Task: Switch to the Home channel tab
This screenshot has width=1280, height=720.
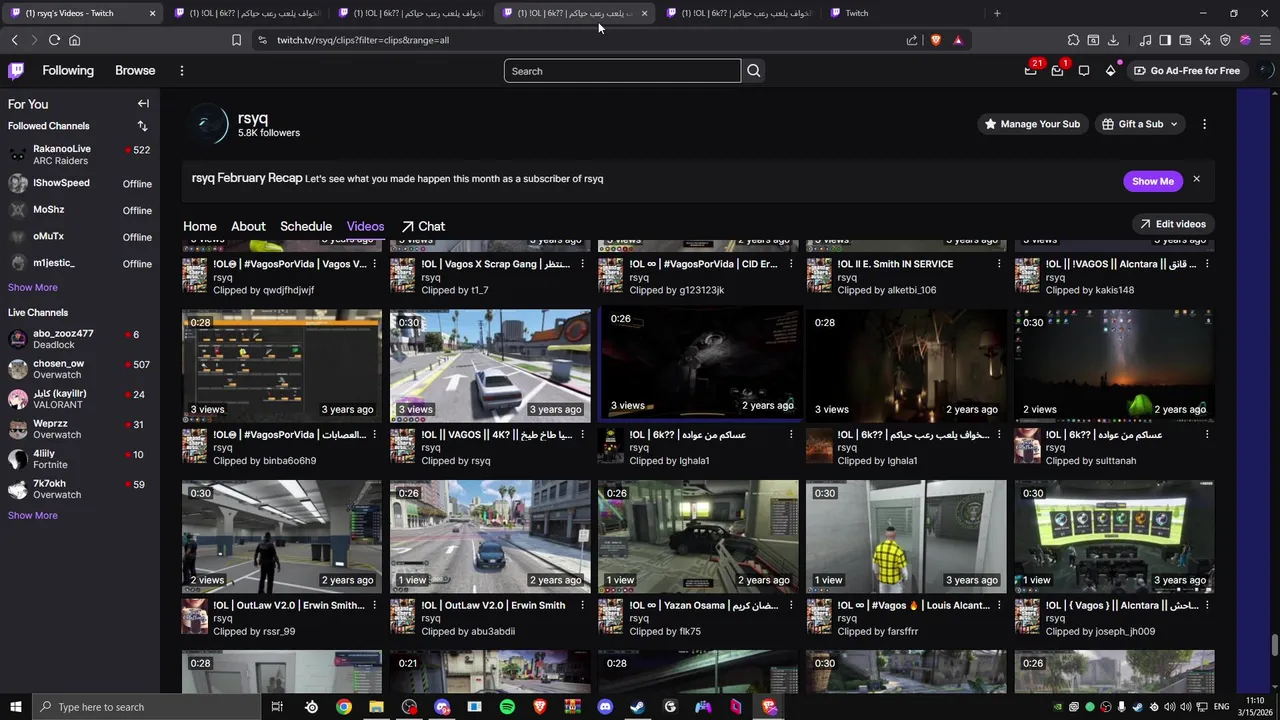Action: [200, 226]
